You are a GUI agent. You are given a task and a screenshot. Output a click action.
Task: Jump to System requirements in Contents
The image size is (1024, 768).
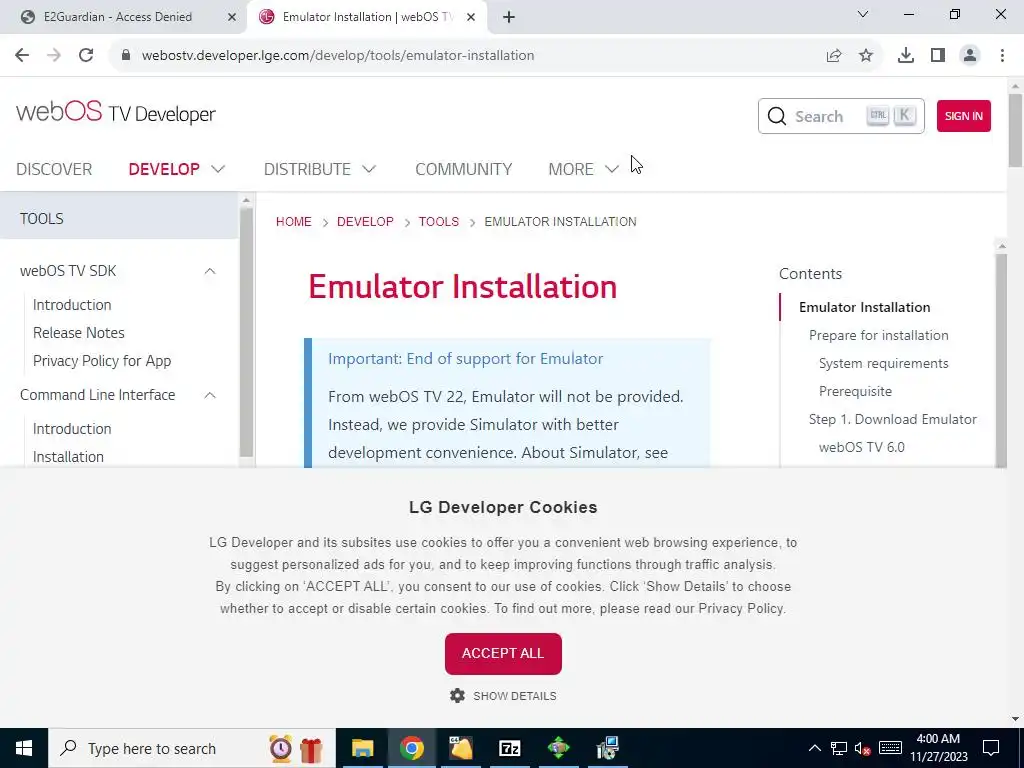coord(884,364)
